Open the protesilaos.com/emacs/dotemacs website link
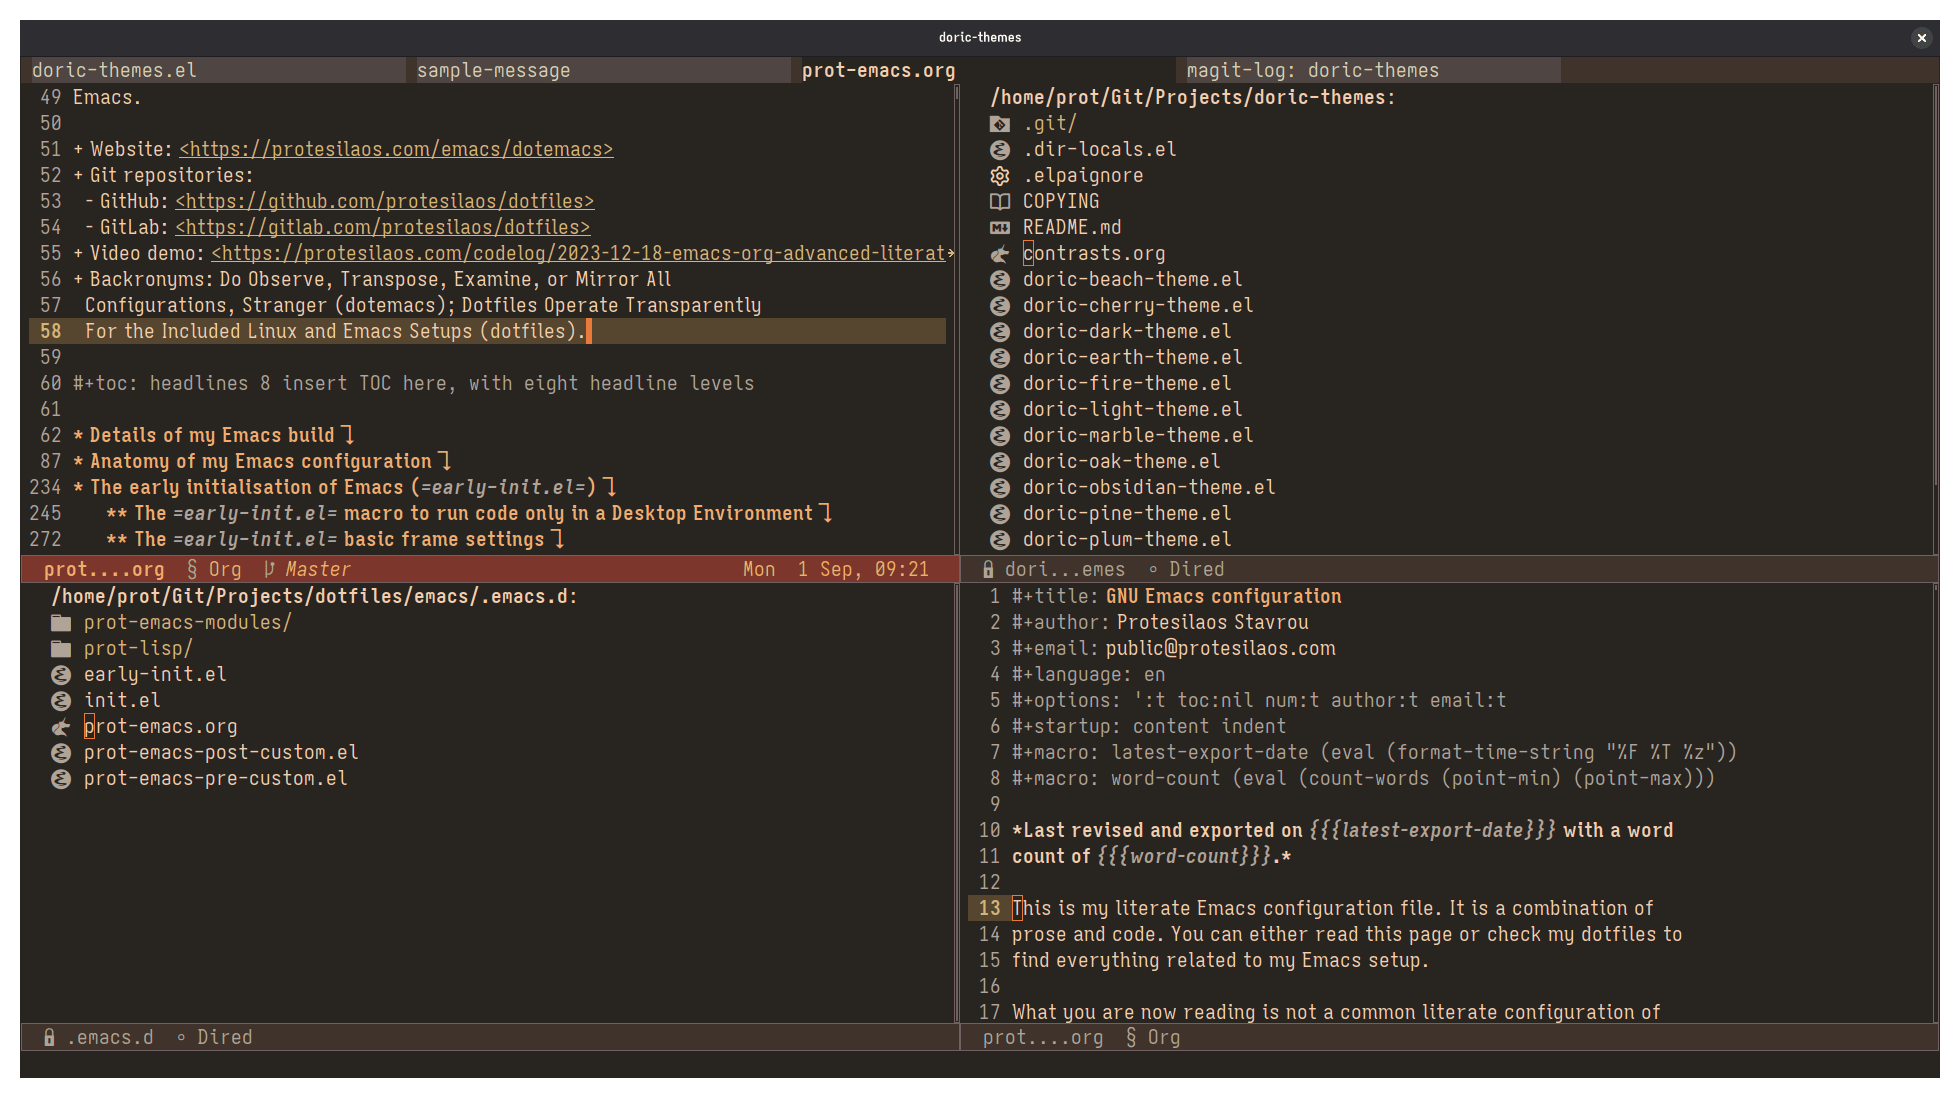The height and width of the screenshot is (1098, 1960). pos(396,150)
